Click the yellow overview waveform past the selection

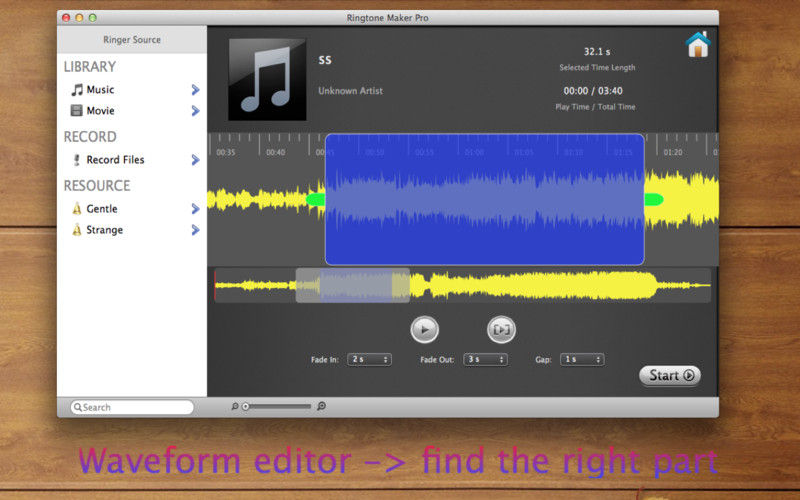[x=560, y=285]
